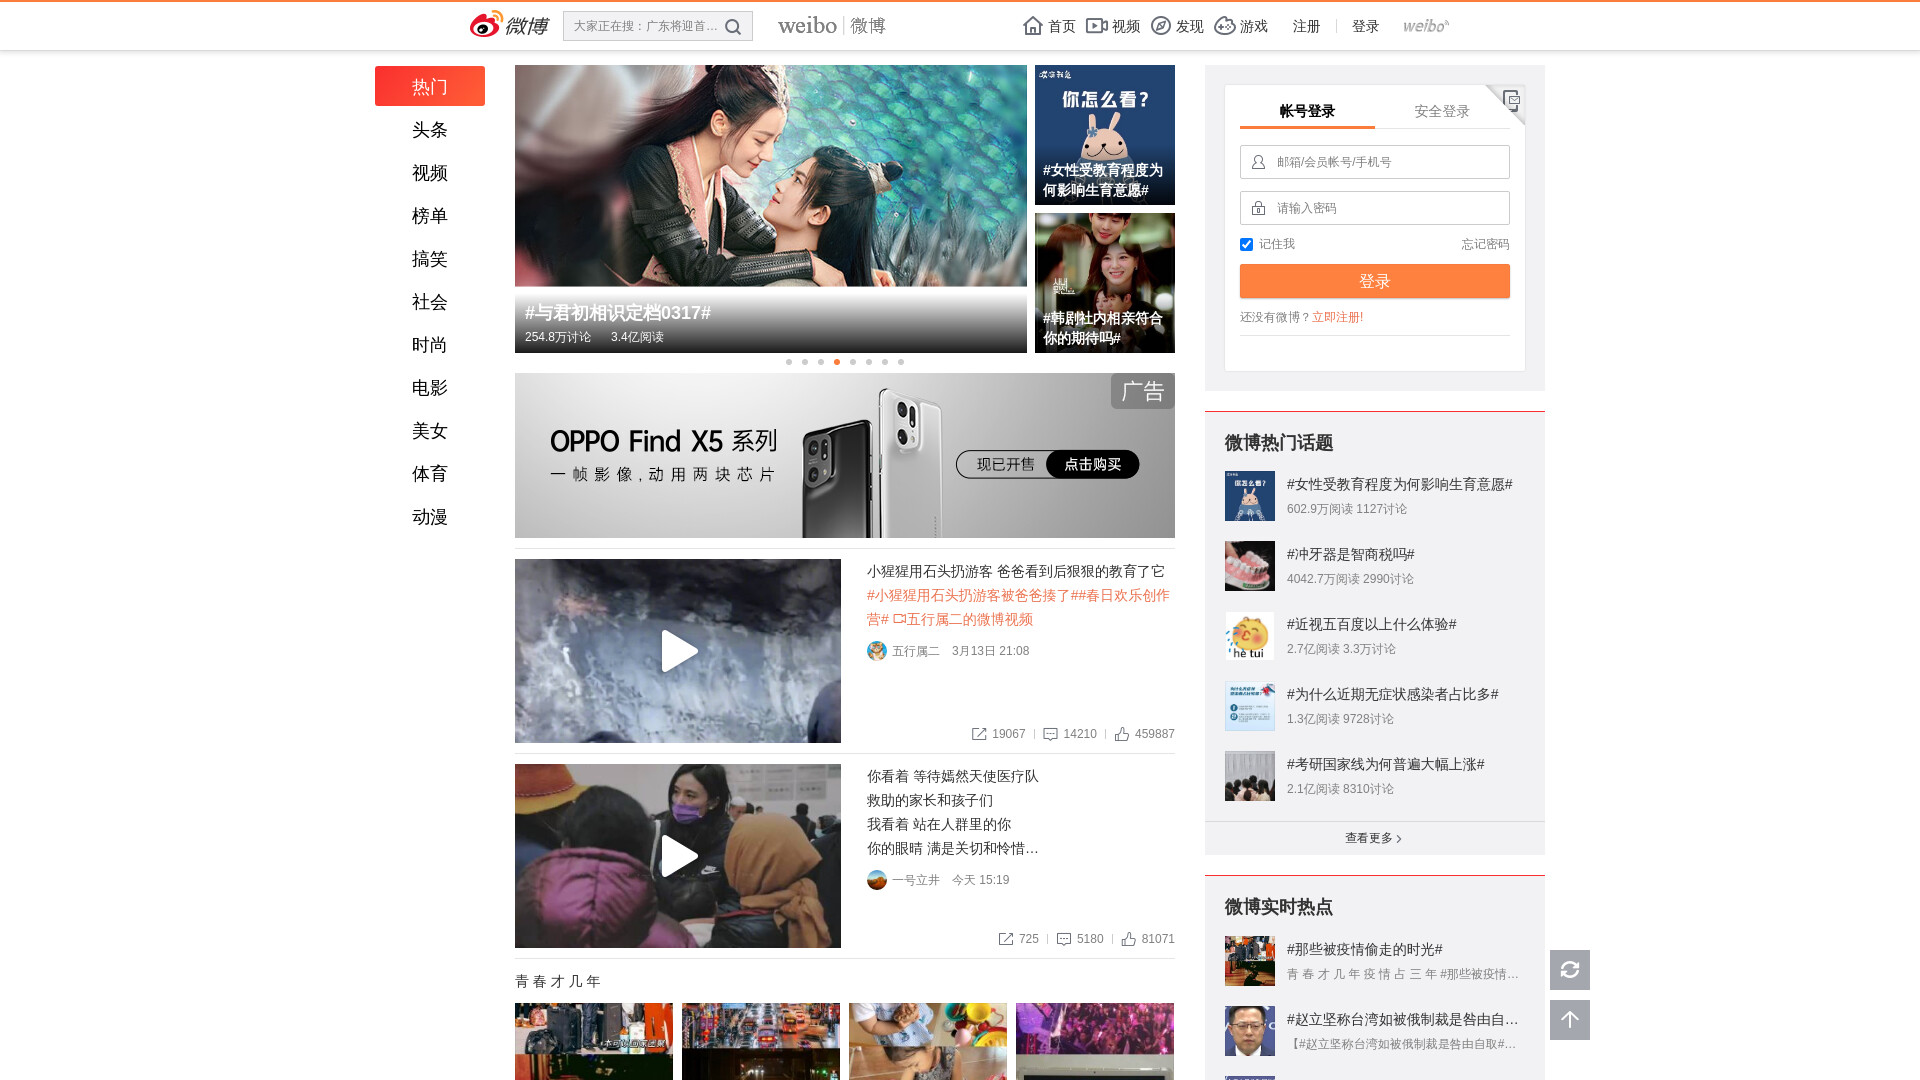
Task: Click repost icon with count 725
Action: (1005, 939)
